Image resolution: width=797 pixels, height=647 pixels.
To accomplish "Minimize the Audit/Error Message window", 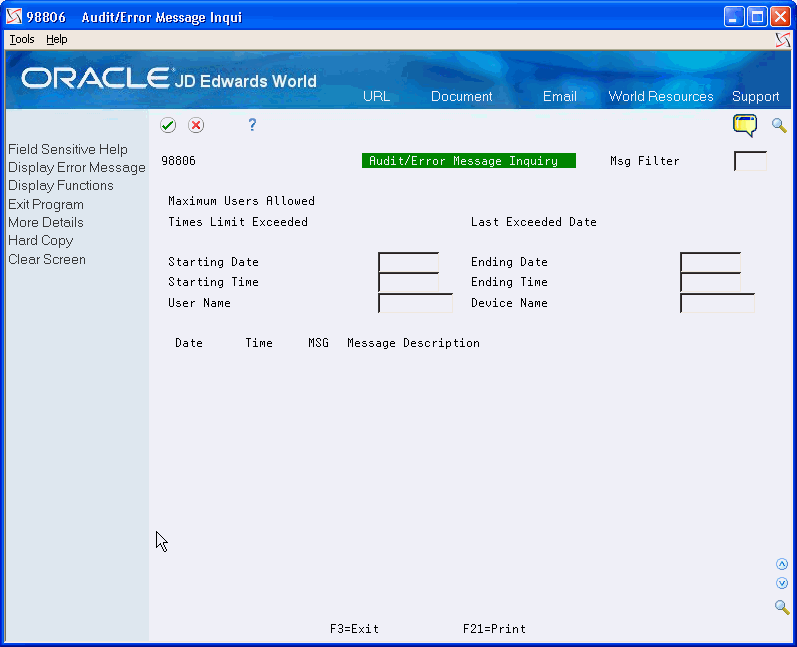I will tap(733, 17).
